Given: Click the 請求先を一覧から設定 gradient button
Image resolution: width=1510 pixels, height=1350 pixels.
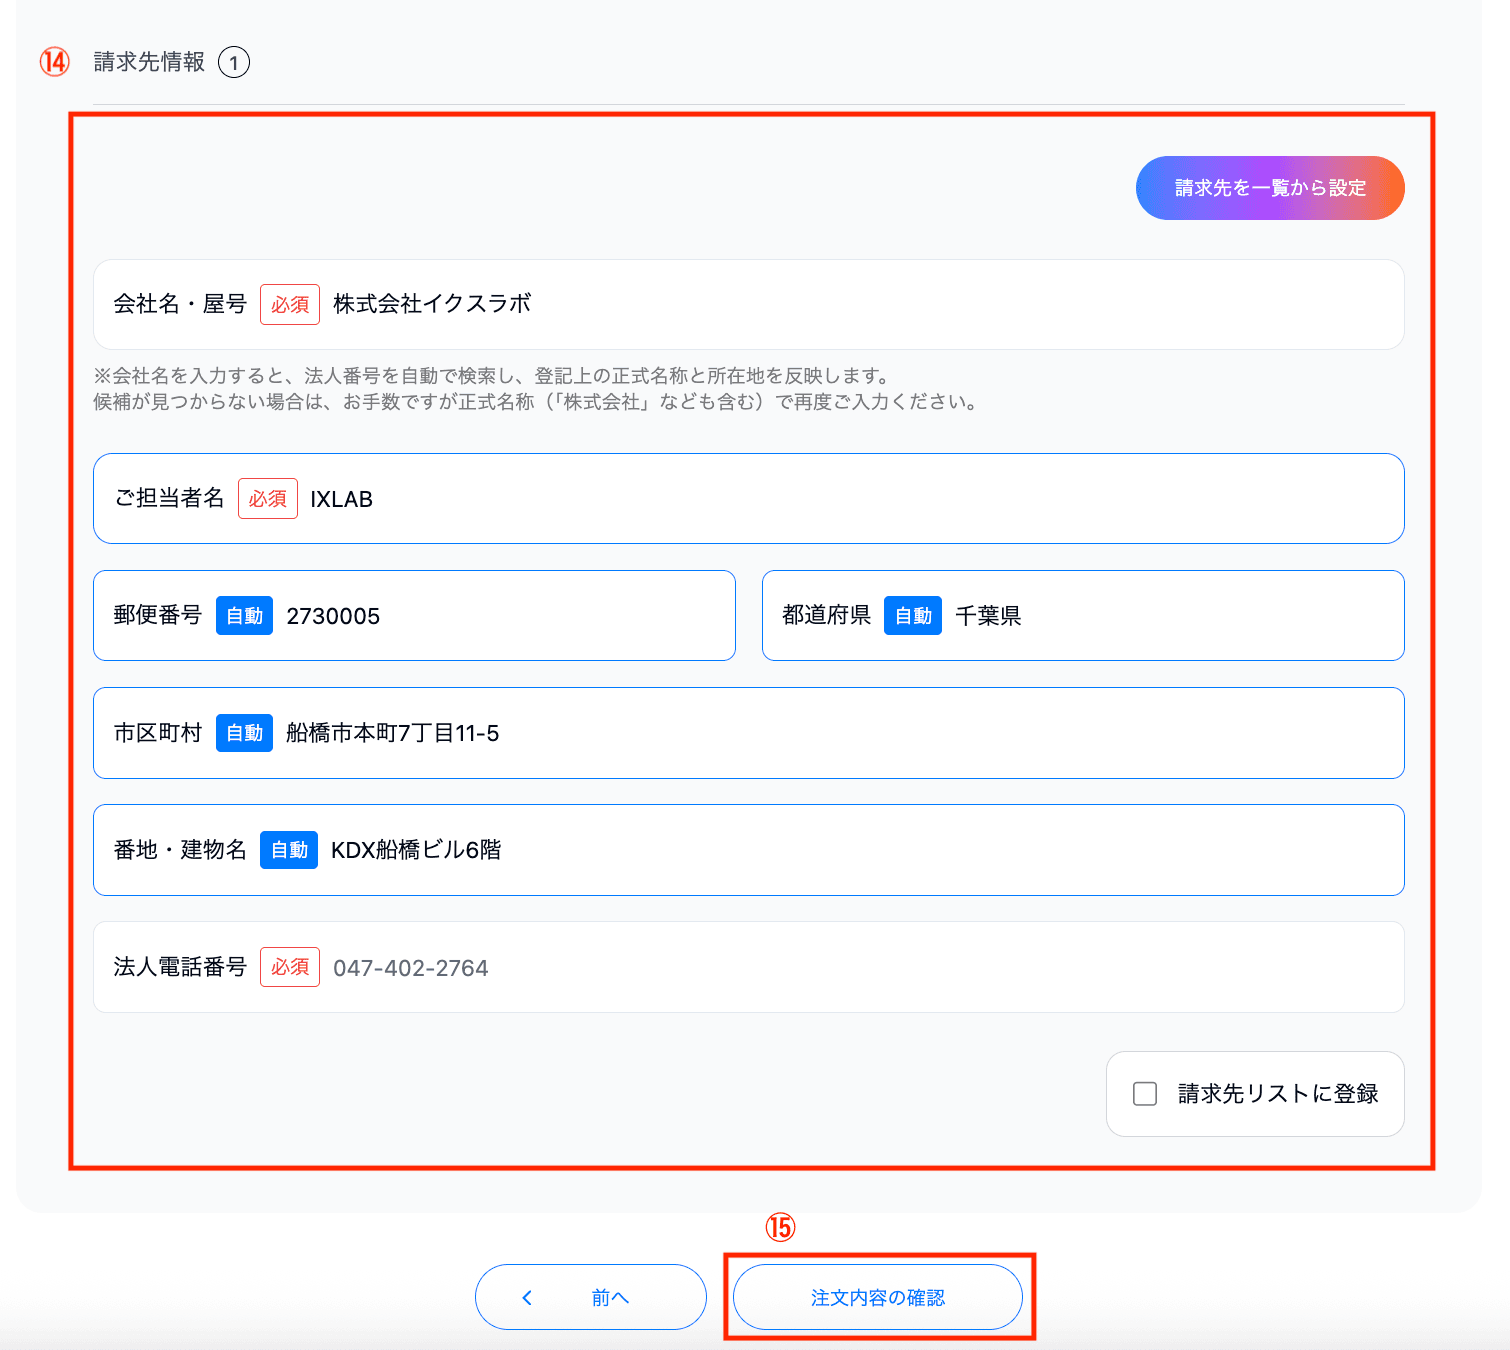Looking at the screenshot, I should pyautogui.click(x=1269, y=188).
